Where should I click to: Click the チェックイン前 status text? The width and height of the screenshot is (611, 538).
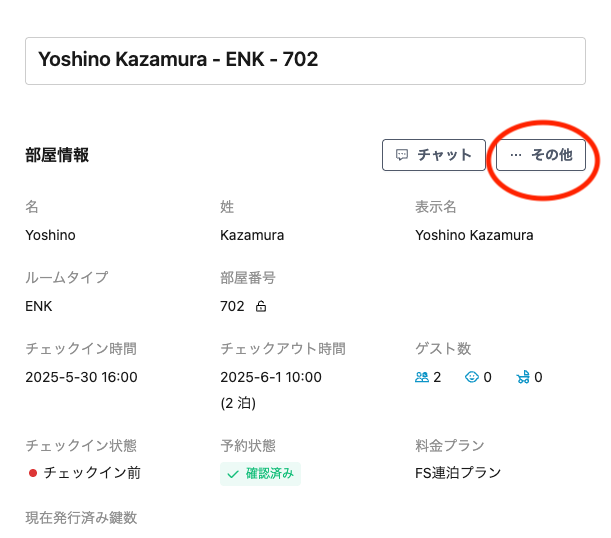point(92,473)
